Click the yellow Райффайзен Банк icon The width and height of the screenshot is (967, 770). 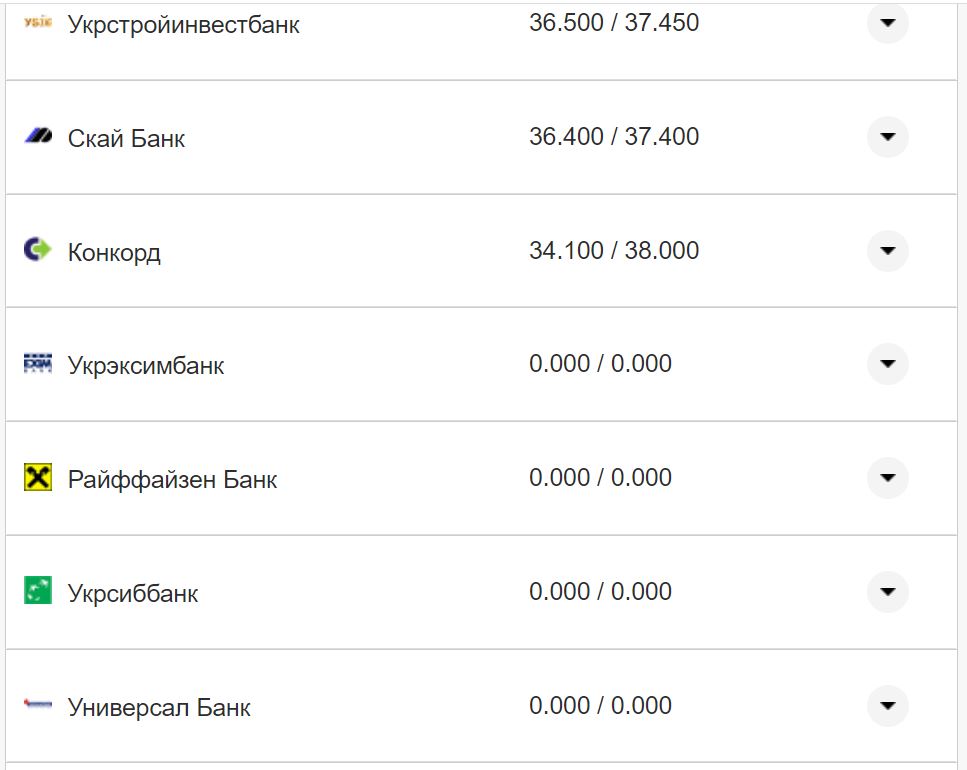pos(37,478)
